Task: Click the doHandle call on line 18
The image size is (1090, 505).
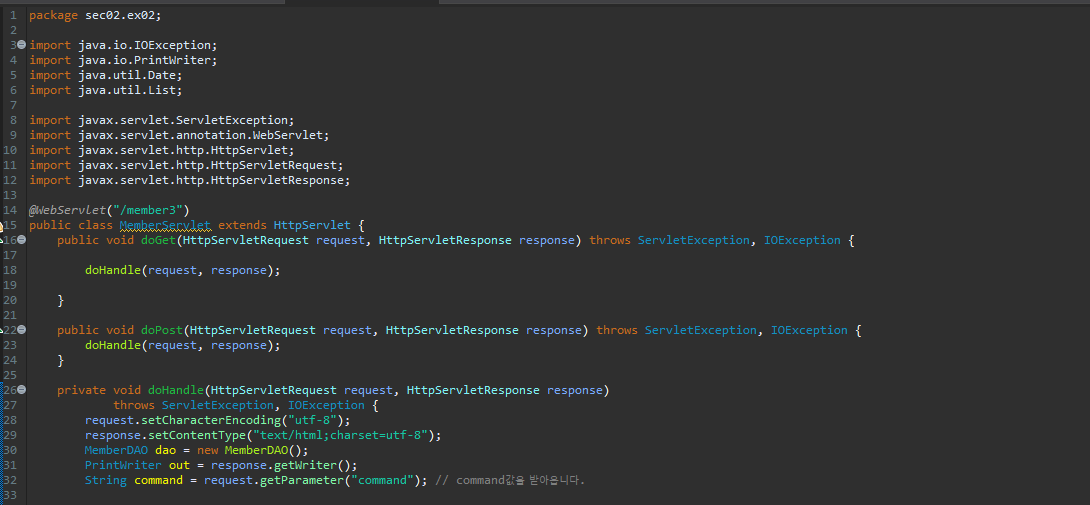Action: tap(113, 270)
